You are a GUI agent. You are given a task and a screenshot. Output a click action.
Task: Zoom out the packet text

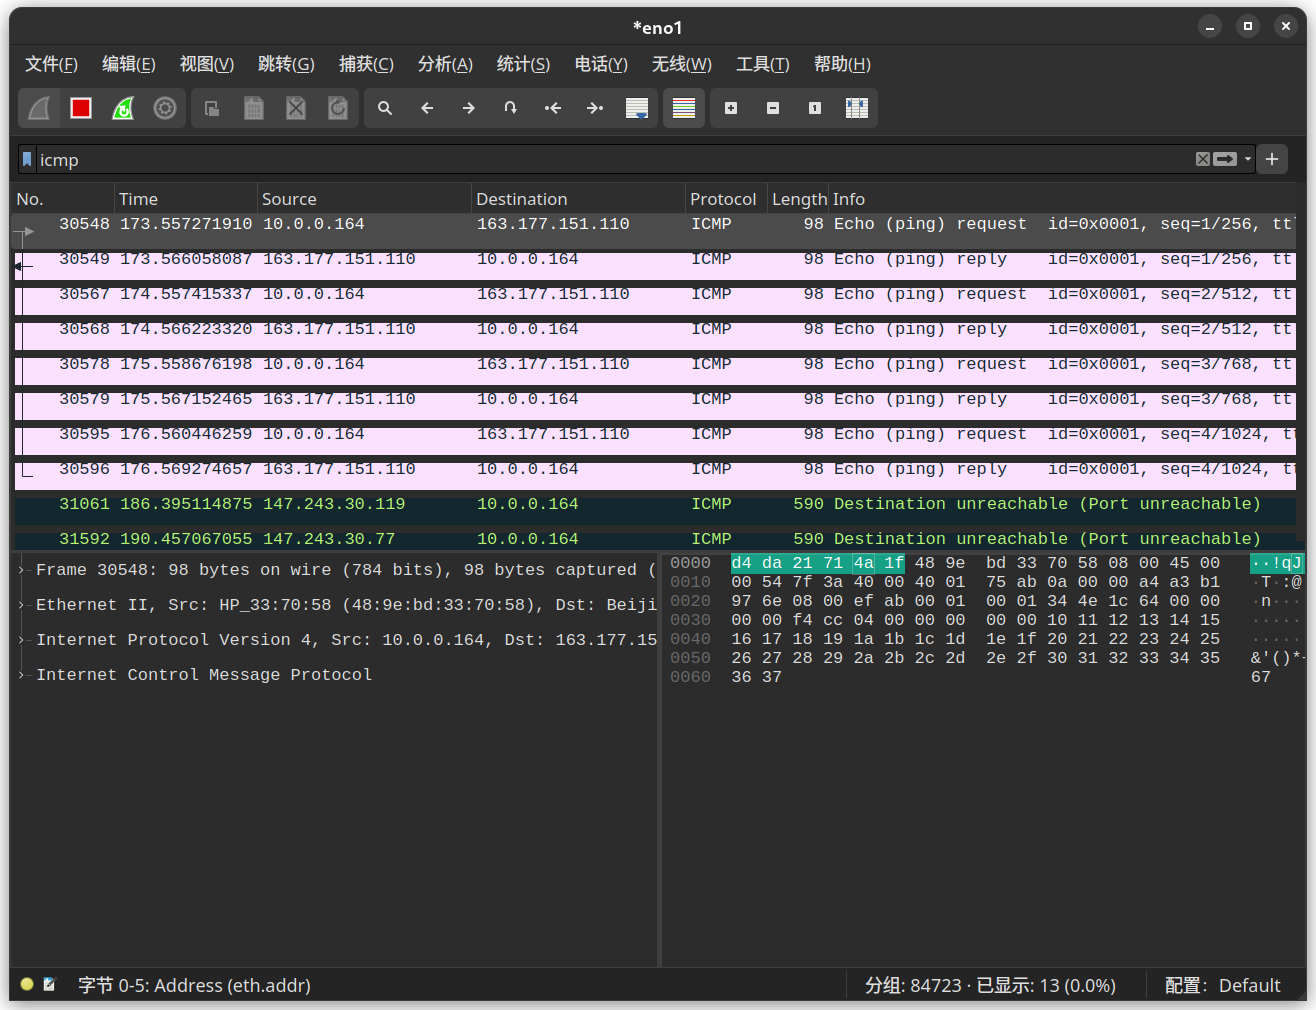point(773,108)
